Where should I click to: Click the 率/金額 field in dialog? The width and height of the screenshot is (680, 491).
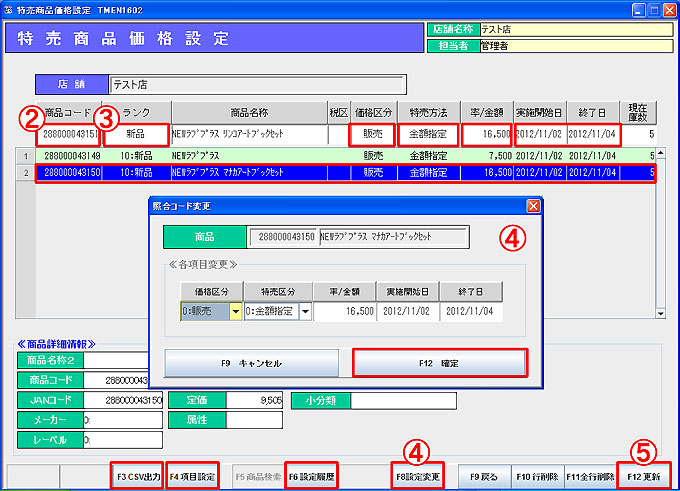pos(343,312)
